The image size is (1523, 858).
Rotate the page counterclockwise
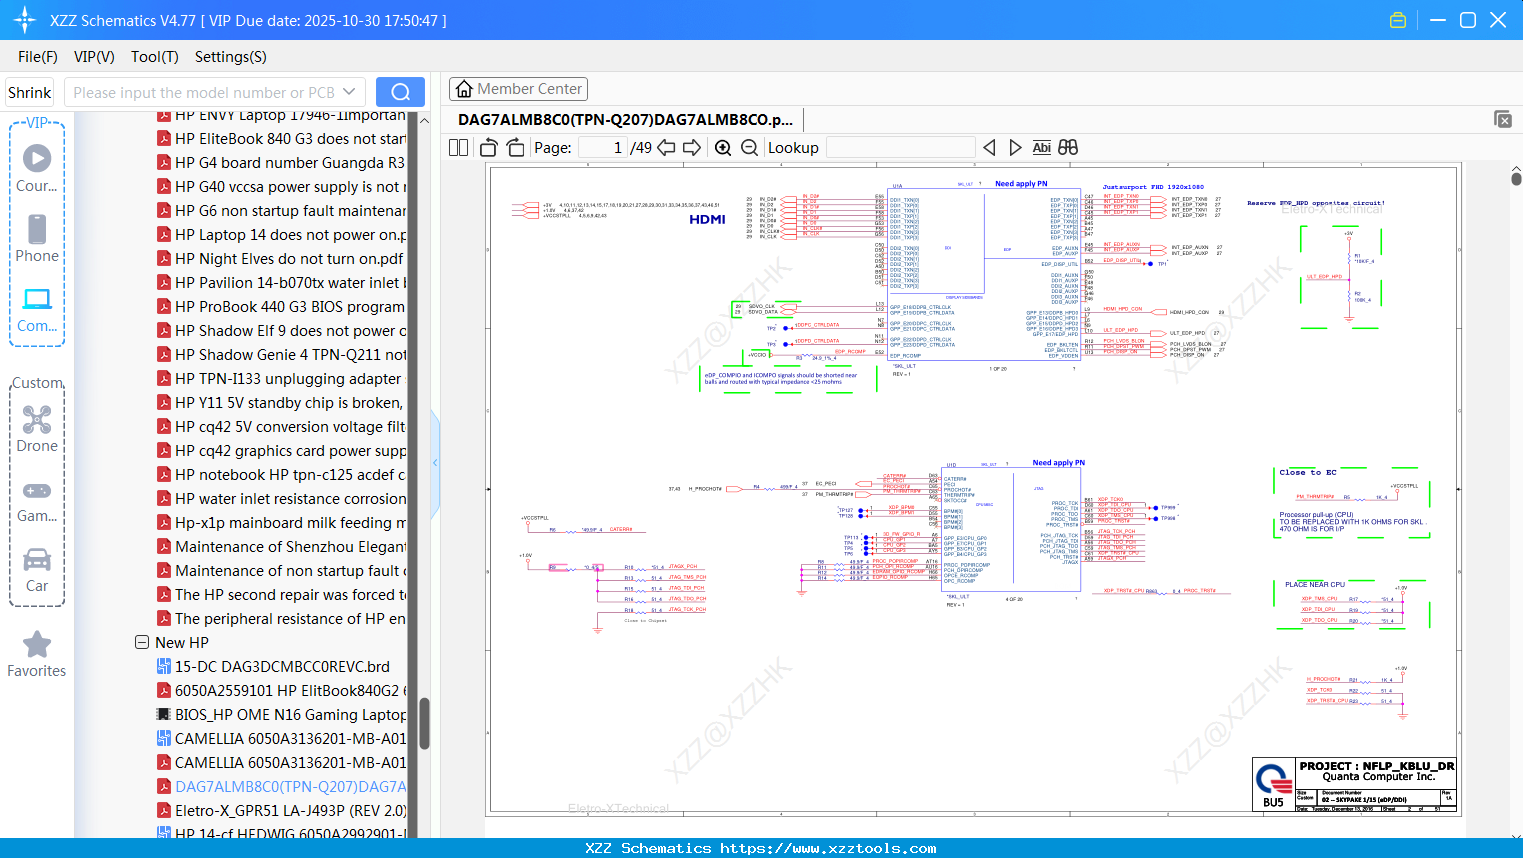[x=489, y=148]
